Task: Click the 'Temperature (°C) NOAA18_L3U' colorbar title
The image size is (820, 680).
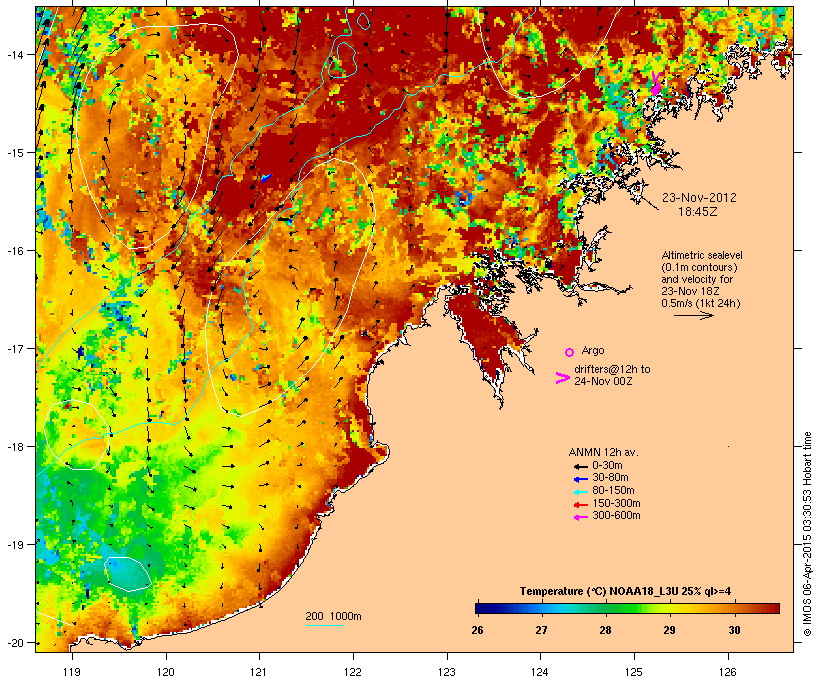Action: coord(597,592)
